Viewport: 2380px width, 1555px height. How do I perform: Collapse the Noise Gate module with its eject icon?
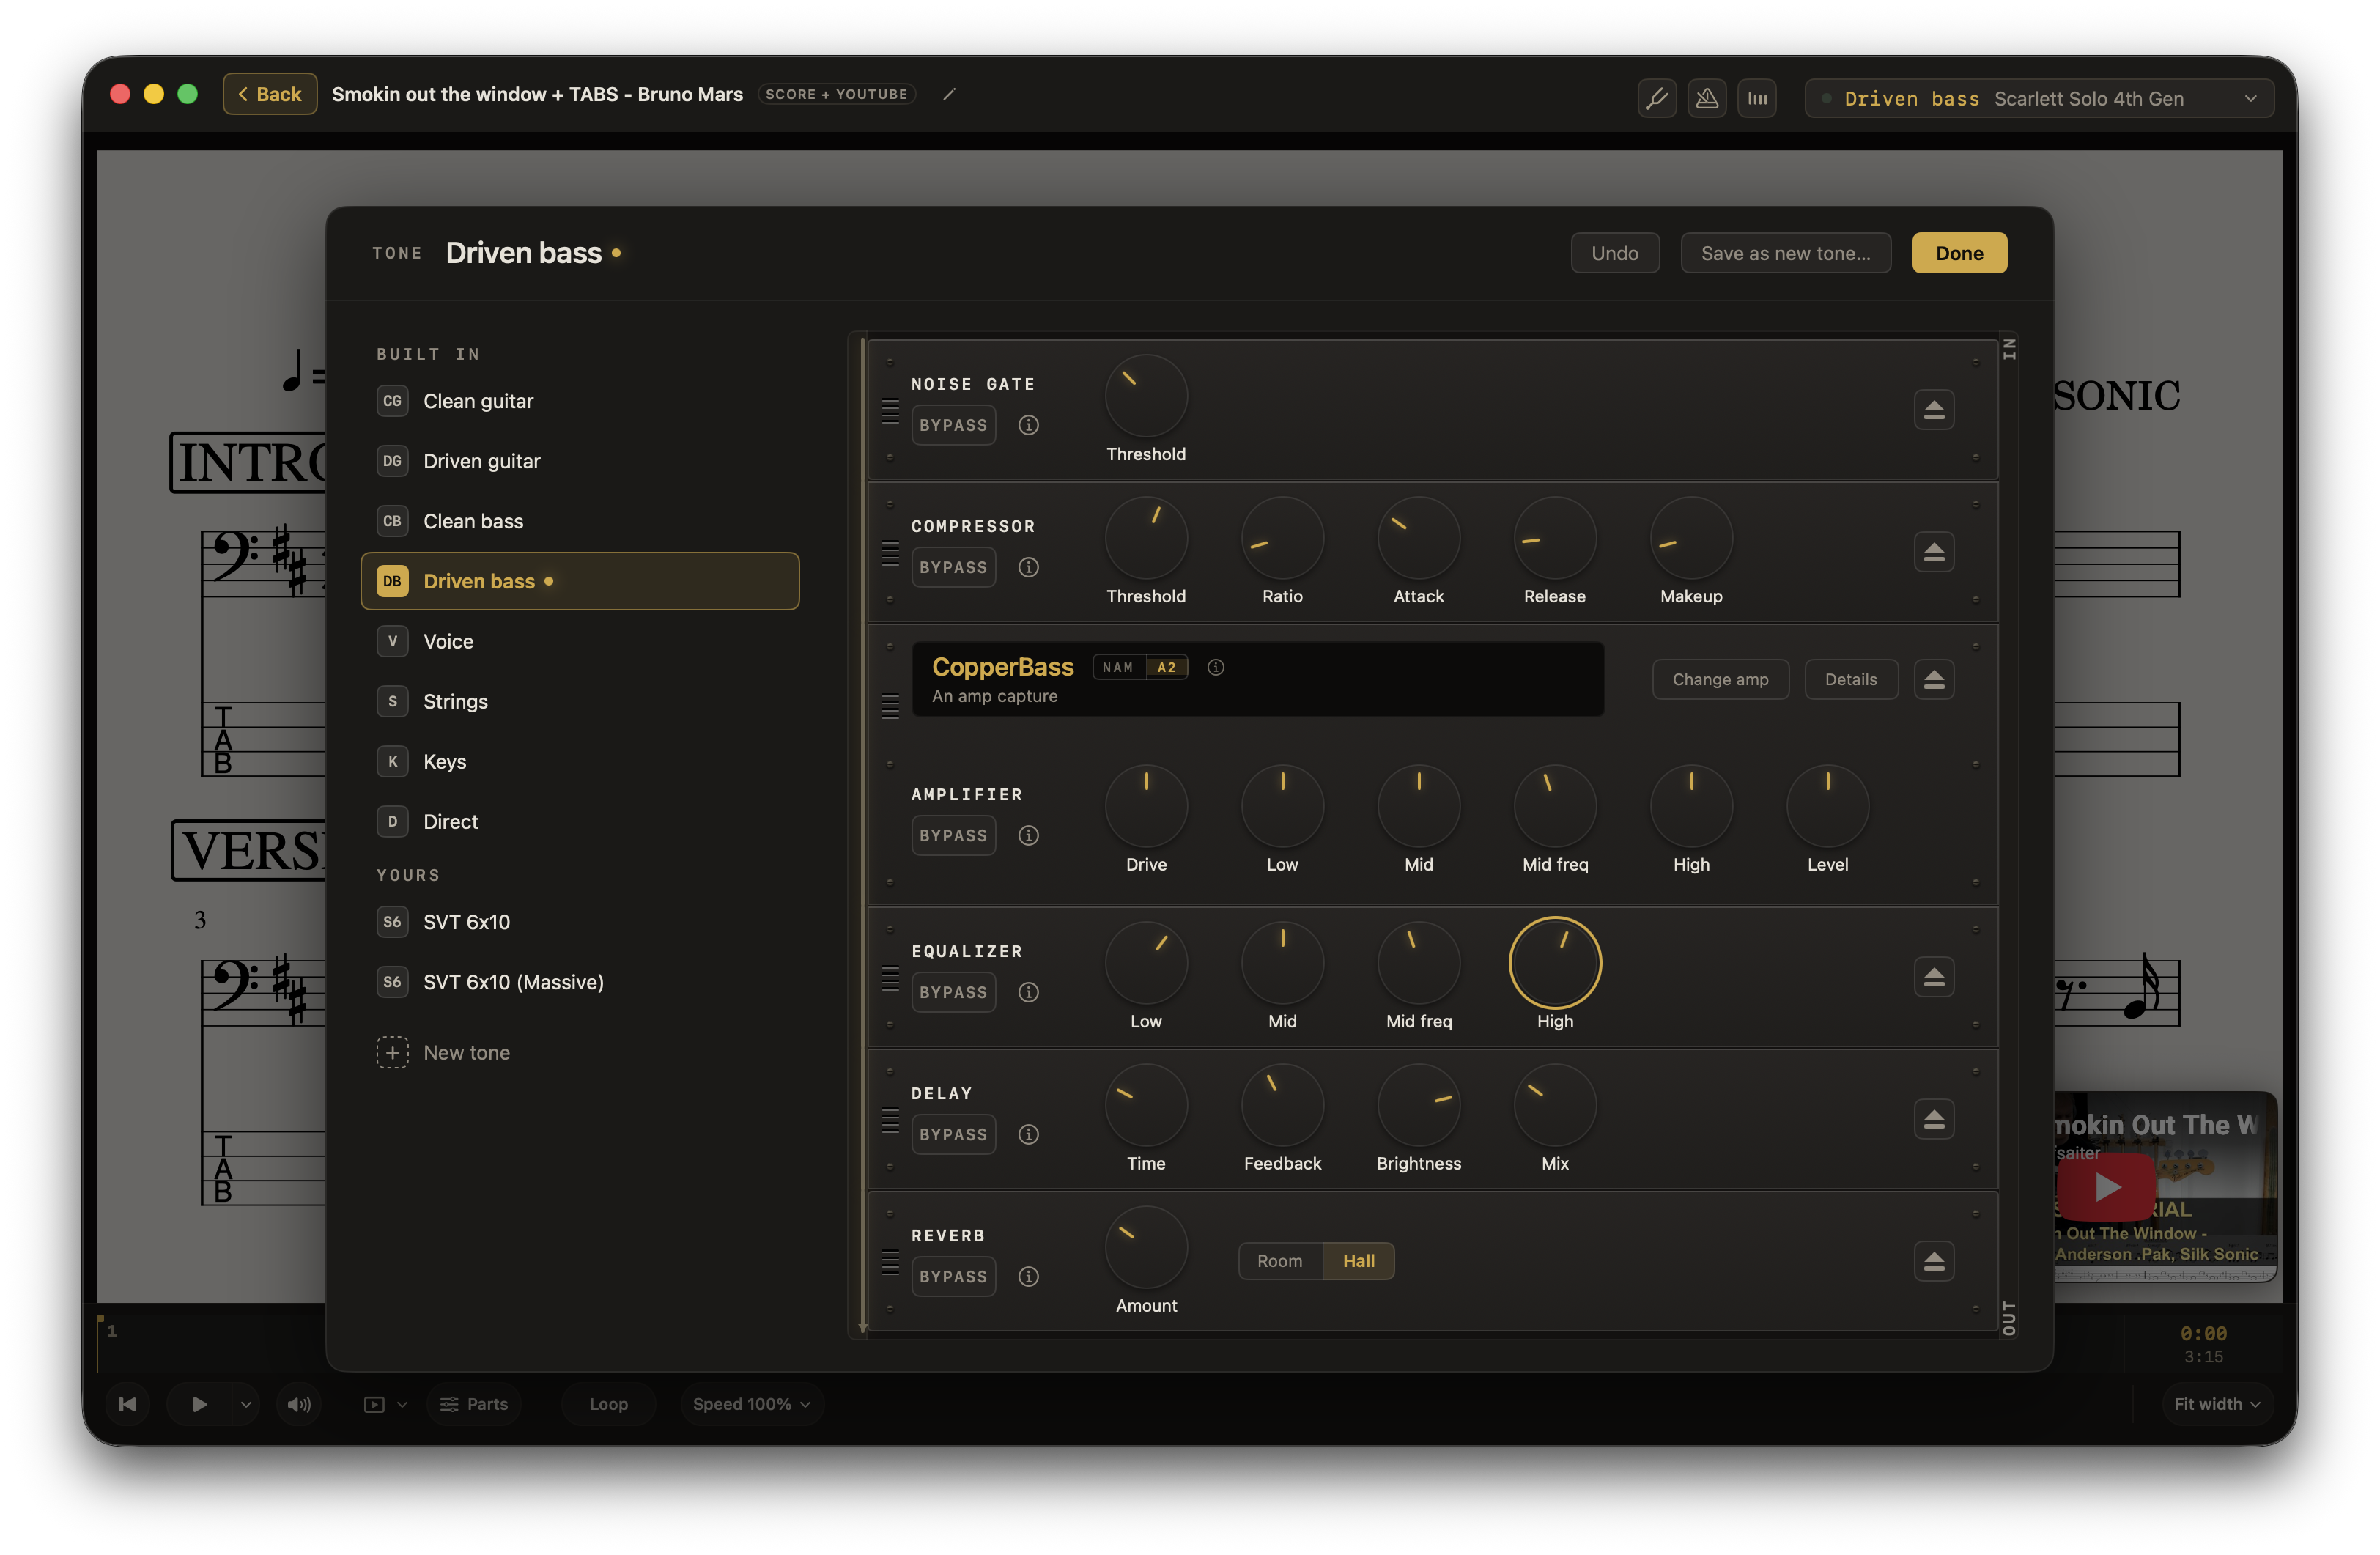pyautogui.click(x=1934, y=410)
